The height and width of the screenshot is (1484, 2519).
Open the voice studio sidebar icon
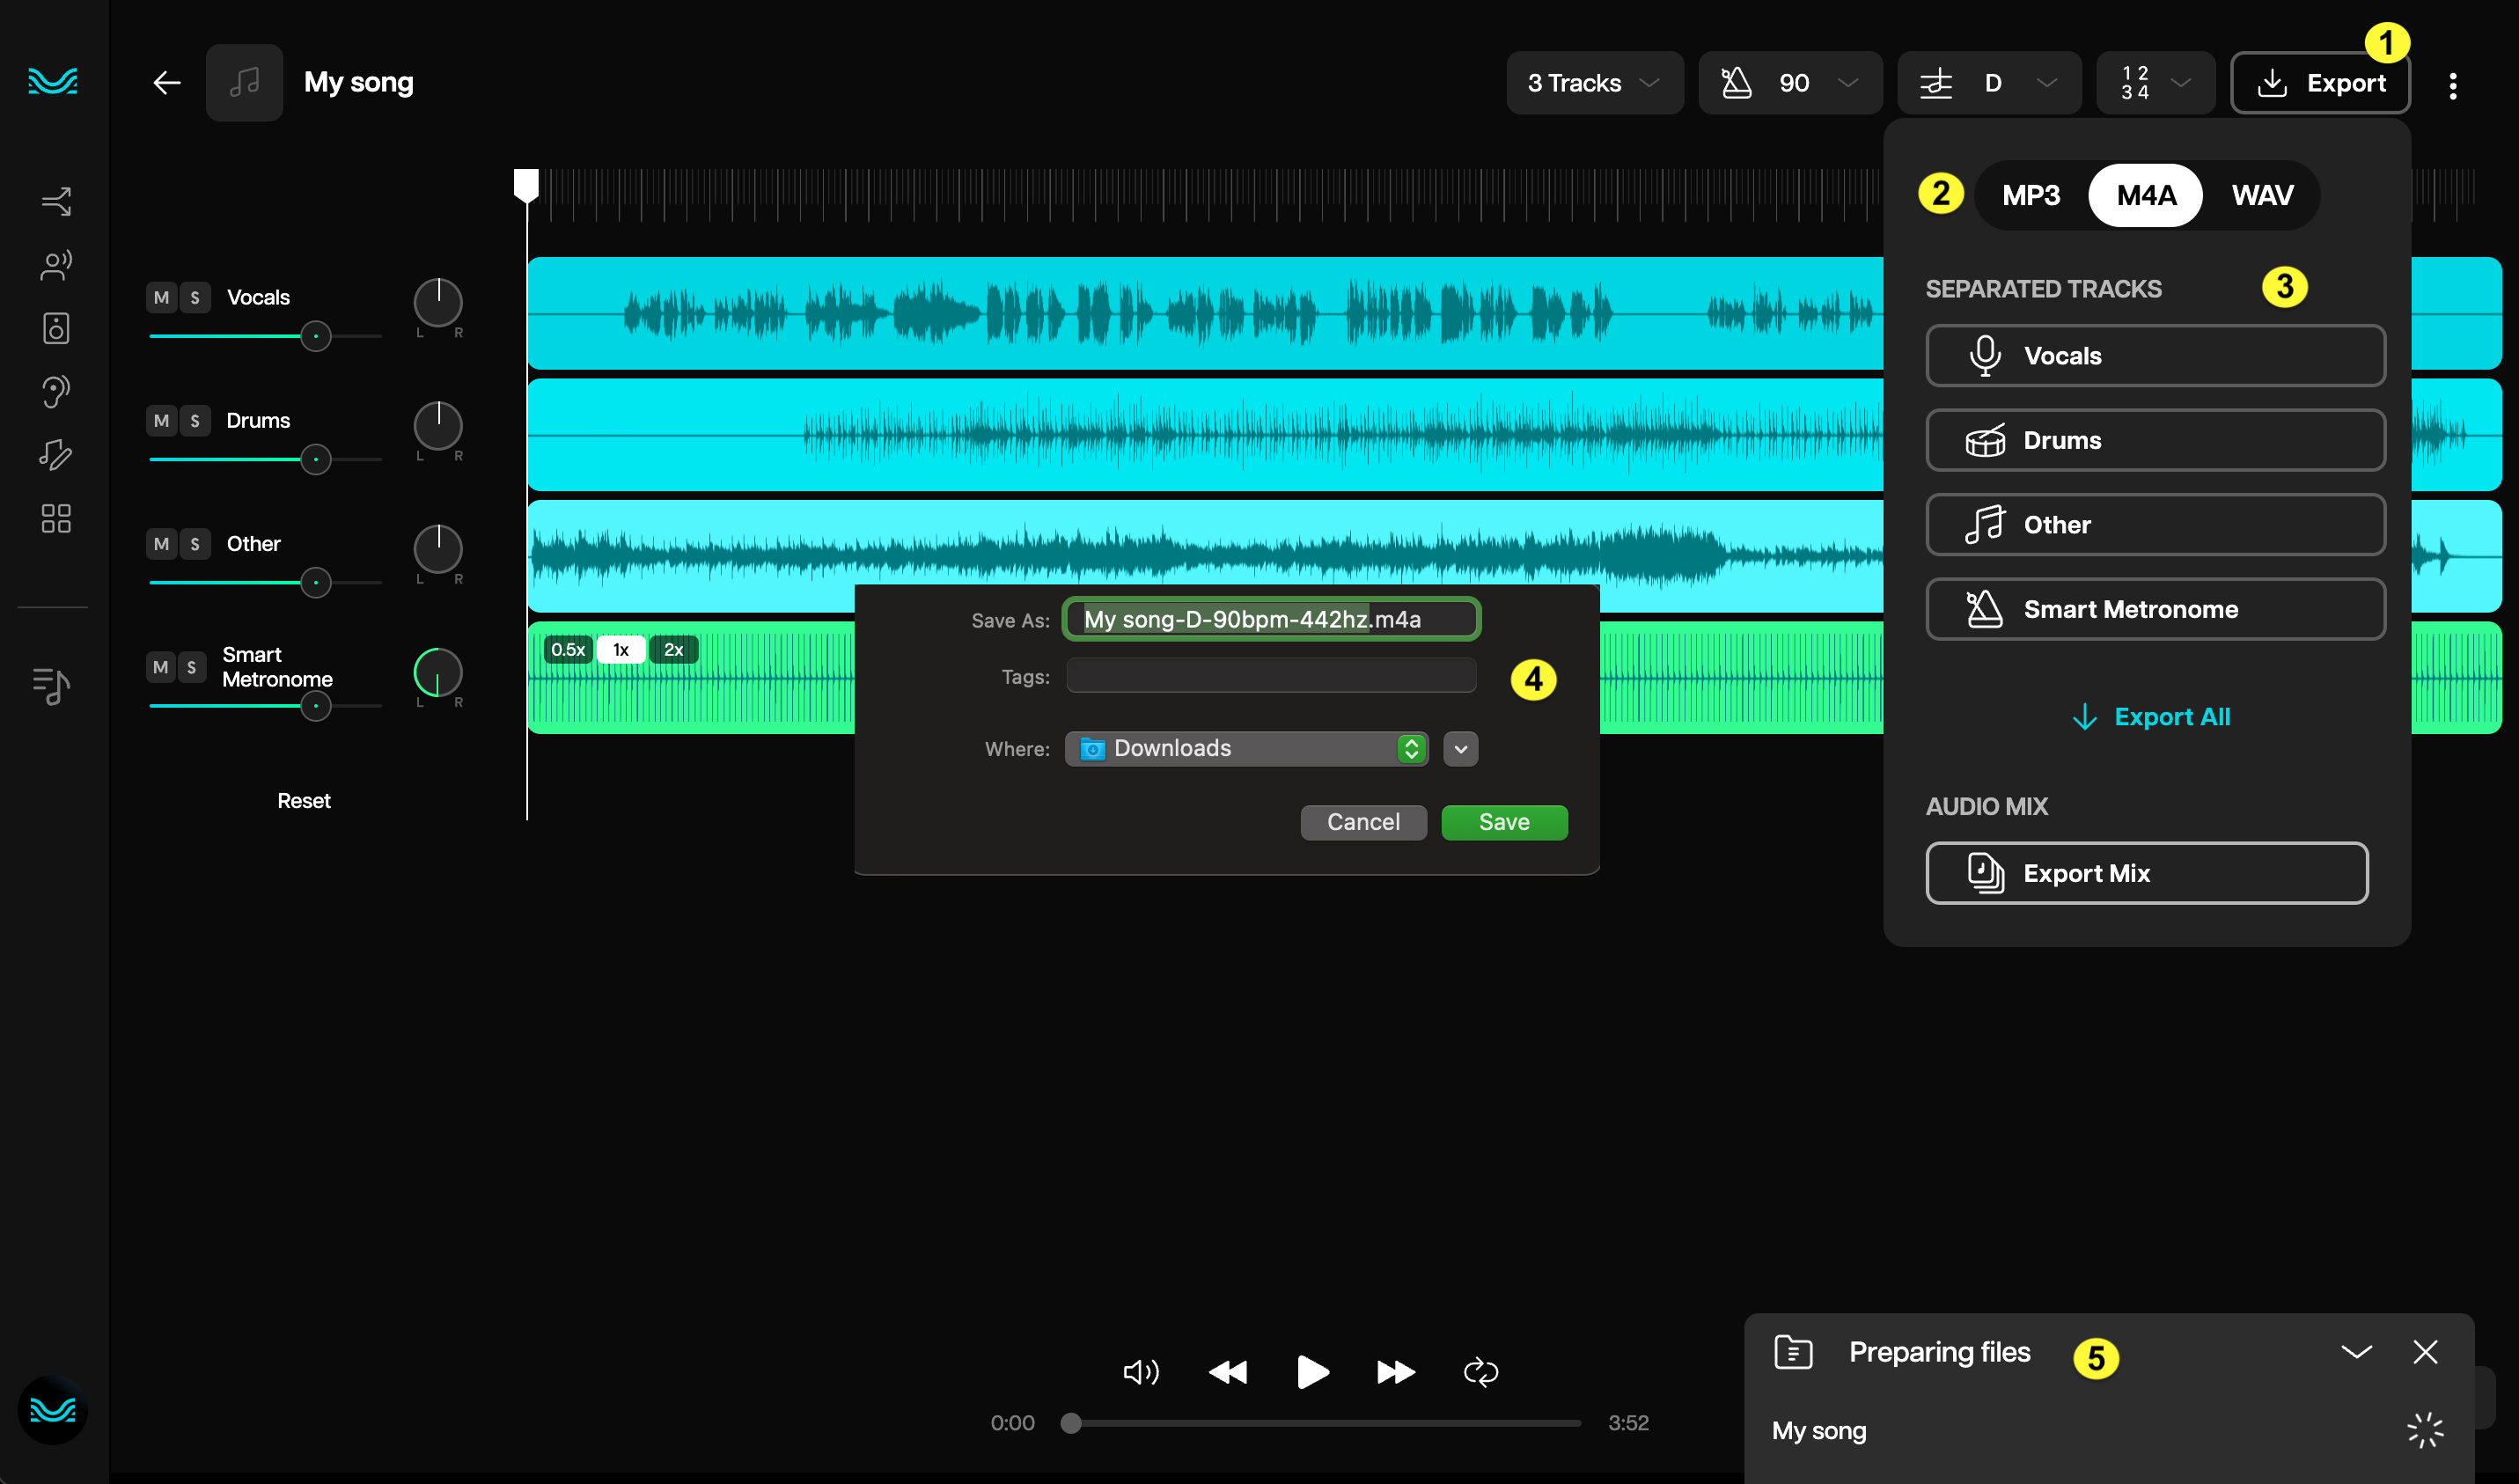[56, 265]
